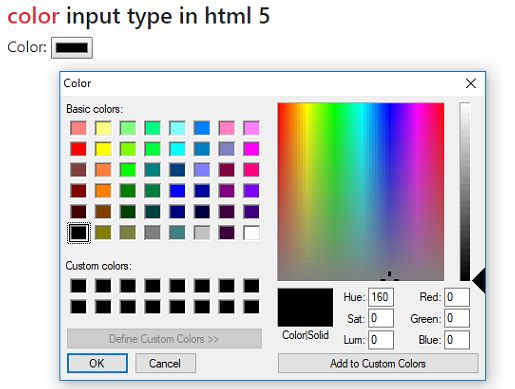Choose the orange swatch in fourth row

(x=103, y=191)
